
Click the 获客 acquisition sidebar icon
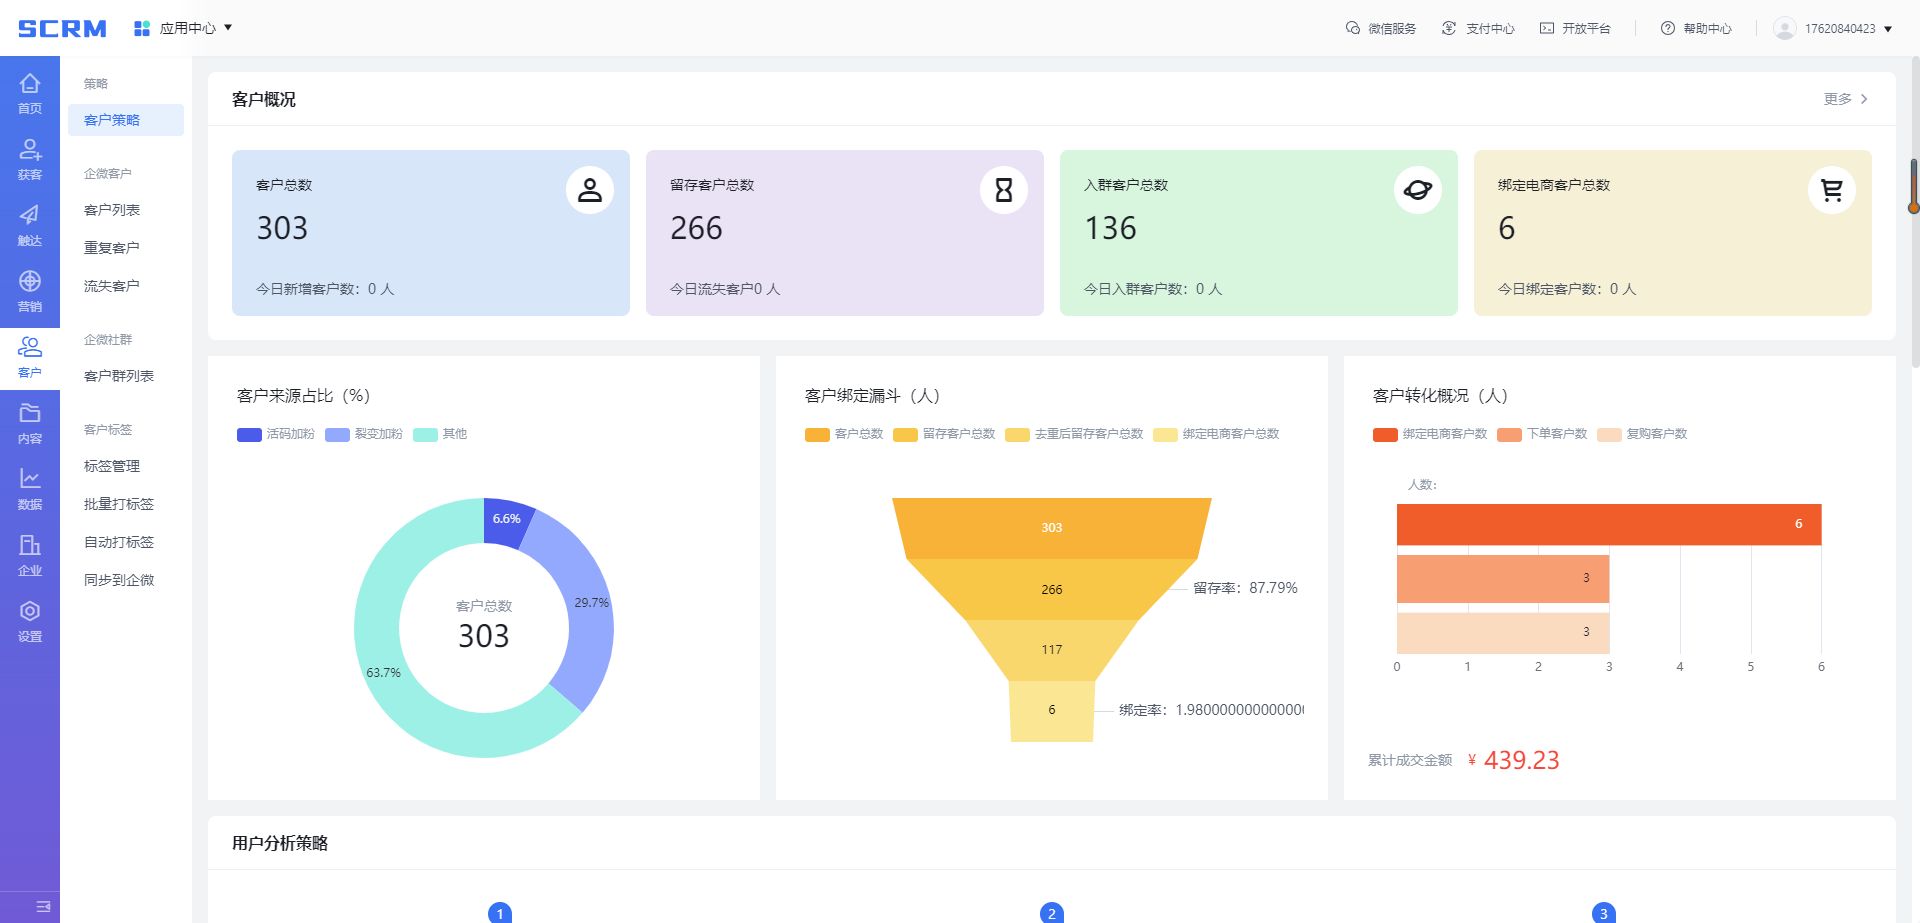[x=30, y=159]
